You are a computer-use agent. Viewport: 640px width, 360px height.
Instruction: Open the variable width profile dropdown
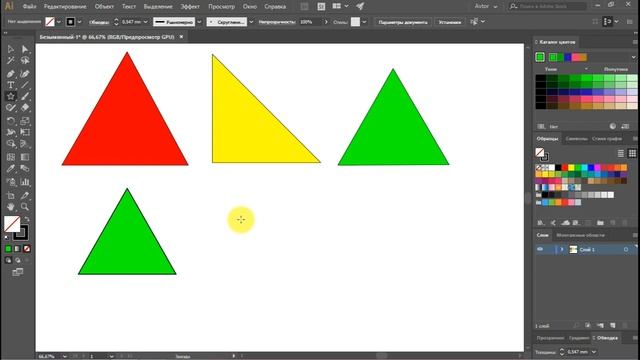[199, 22]
